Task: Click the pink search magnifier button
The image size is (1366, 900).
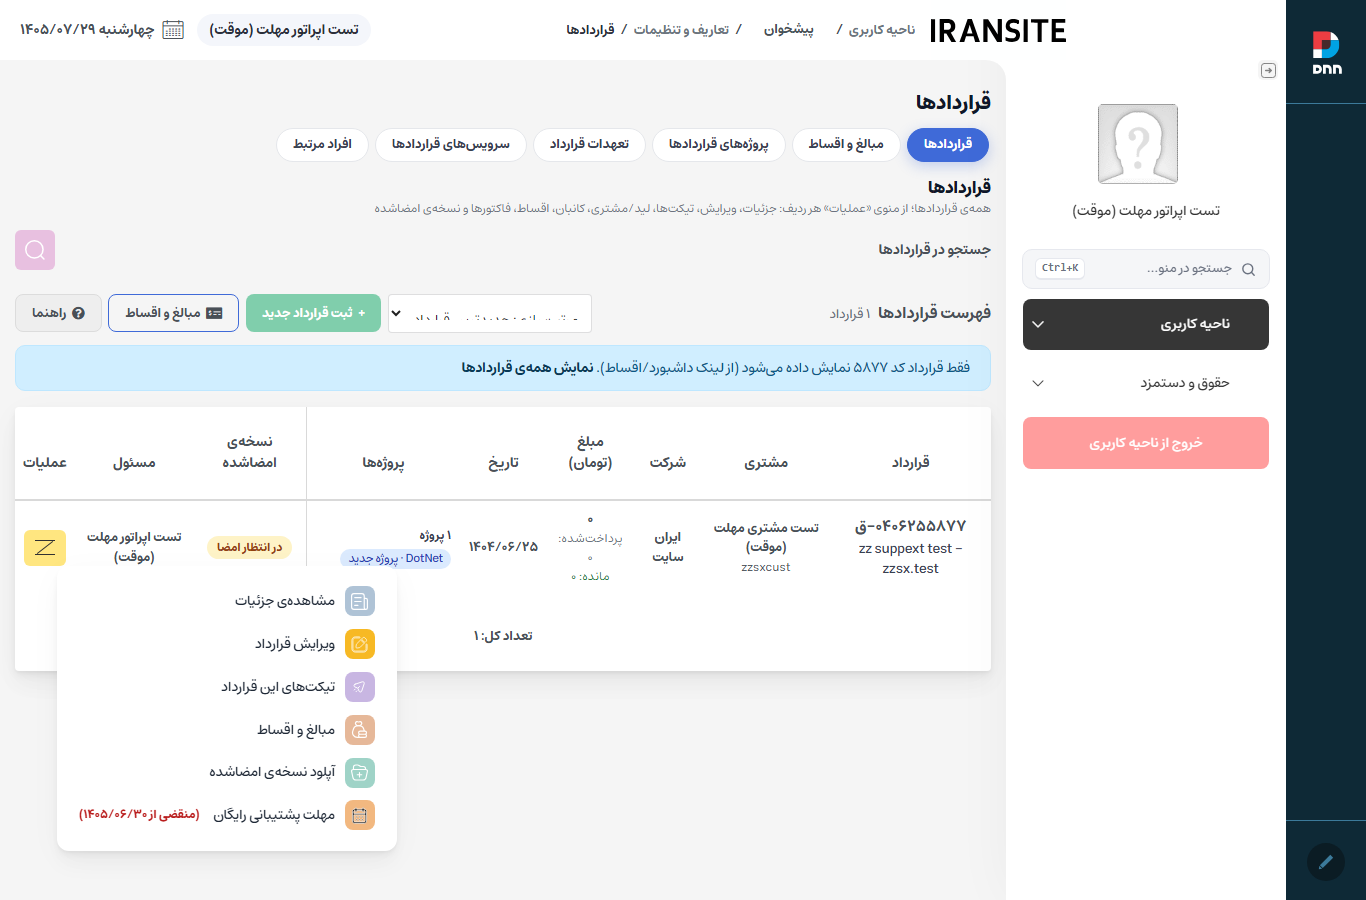Action: point(35,250)
